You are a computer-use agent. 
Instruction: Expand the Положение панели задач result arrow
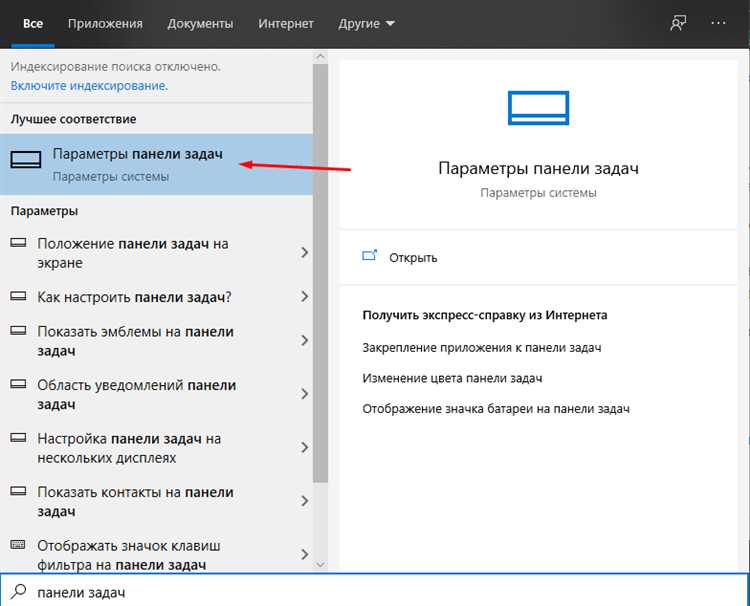point(304,253)
